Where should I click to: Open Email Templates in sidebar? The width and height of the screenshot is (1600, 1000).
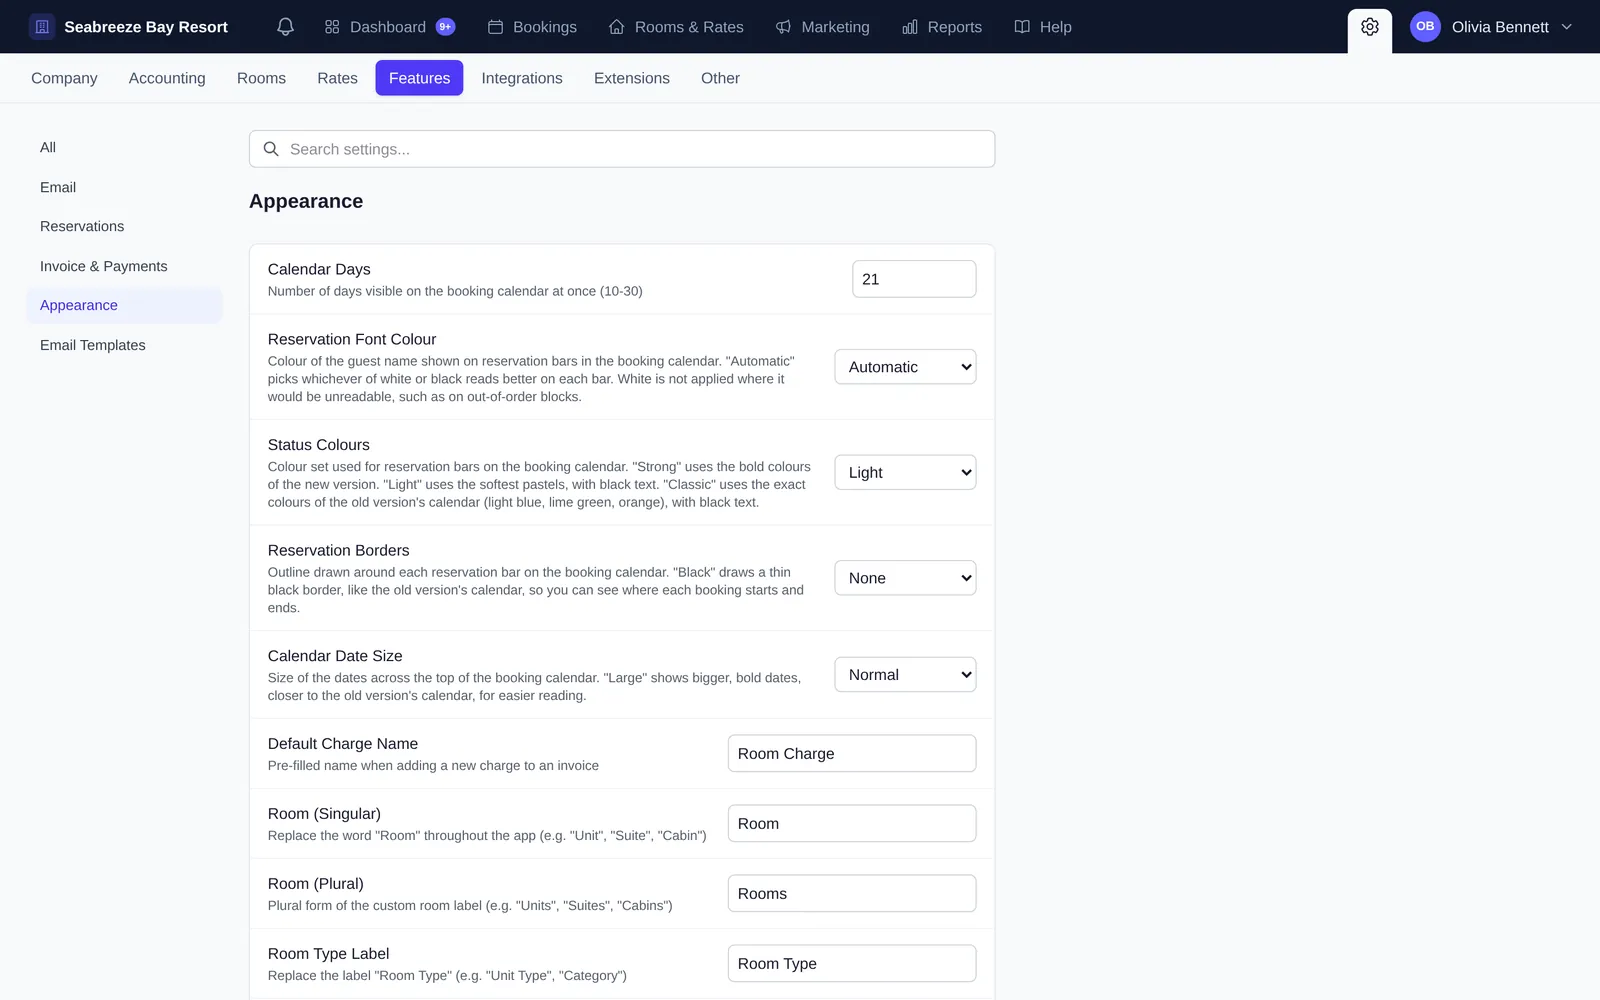124,345
